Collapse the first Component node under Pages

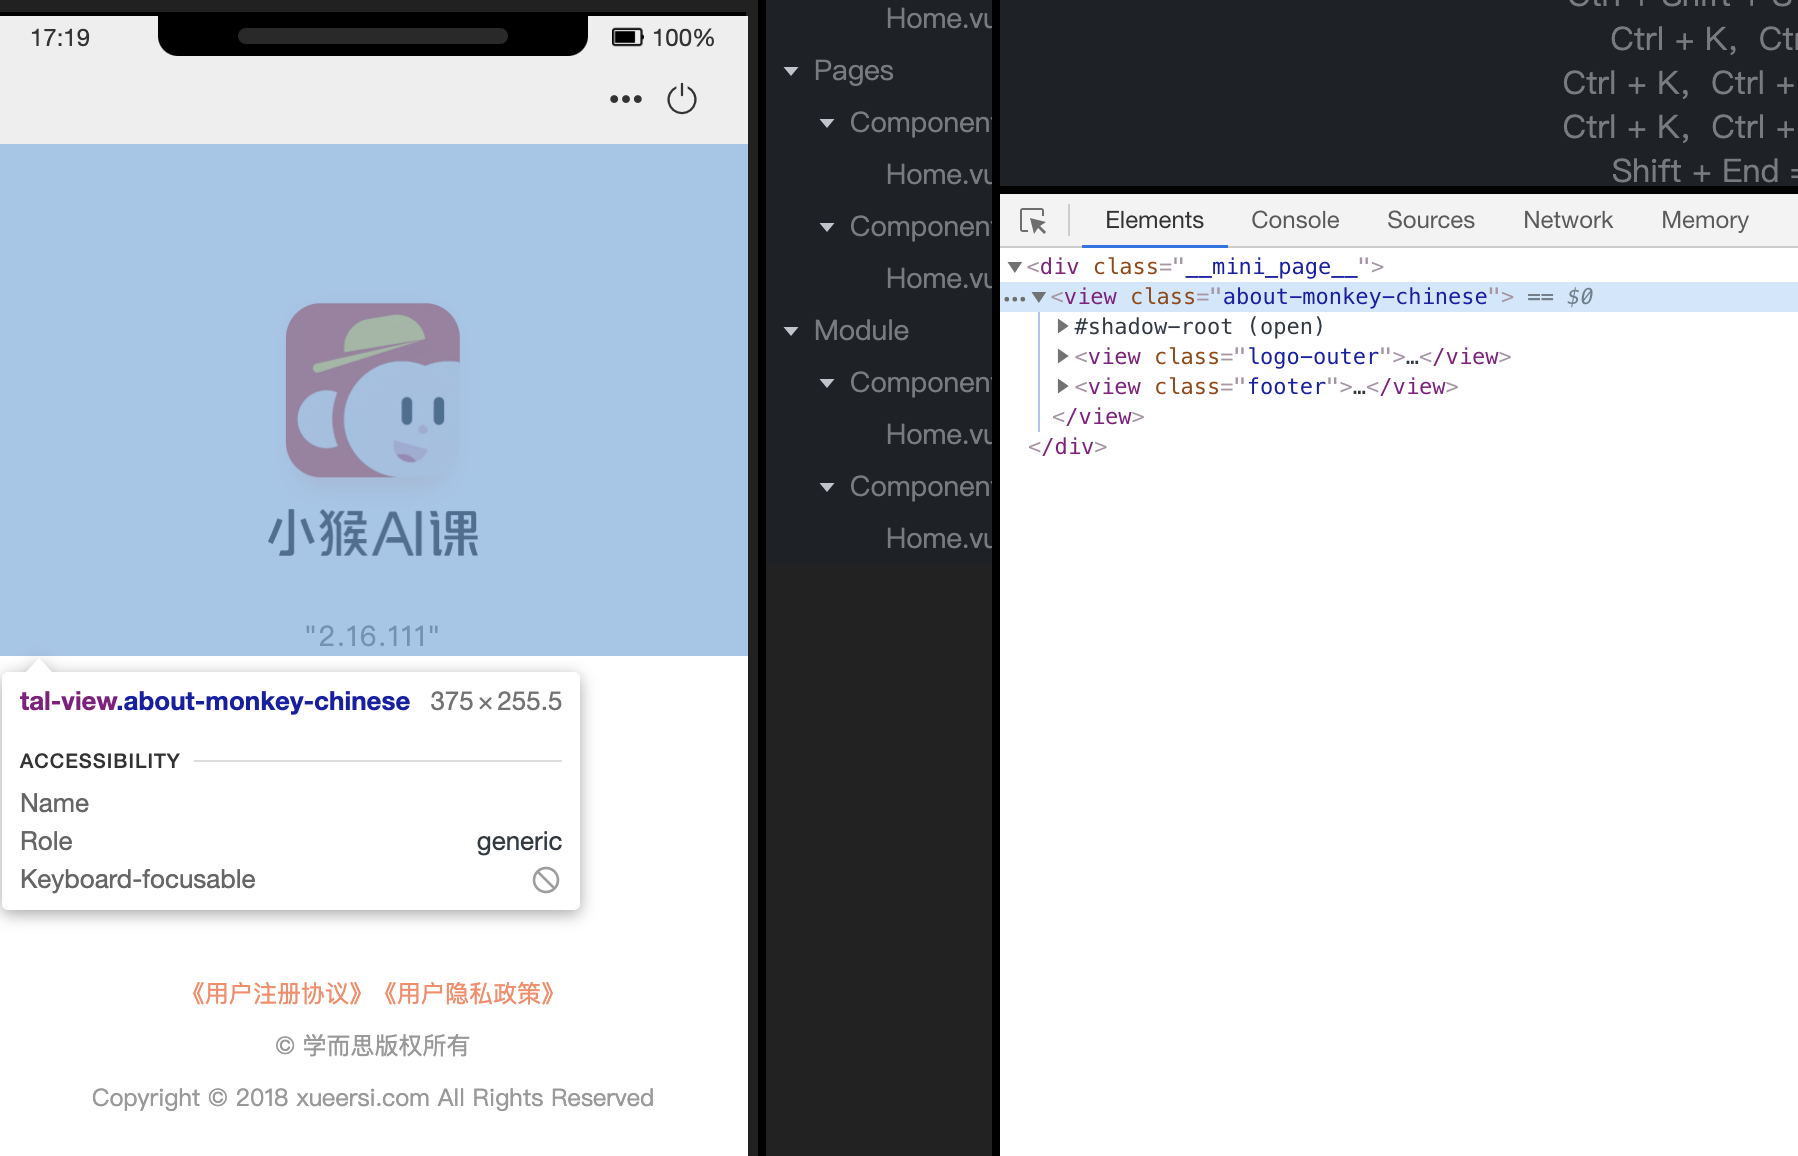[x=827, y=123]
